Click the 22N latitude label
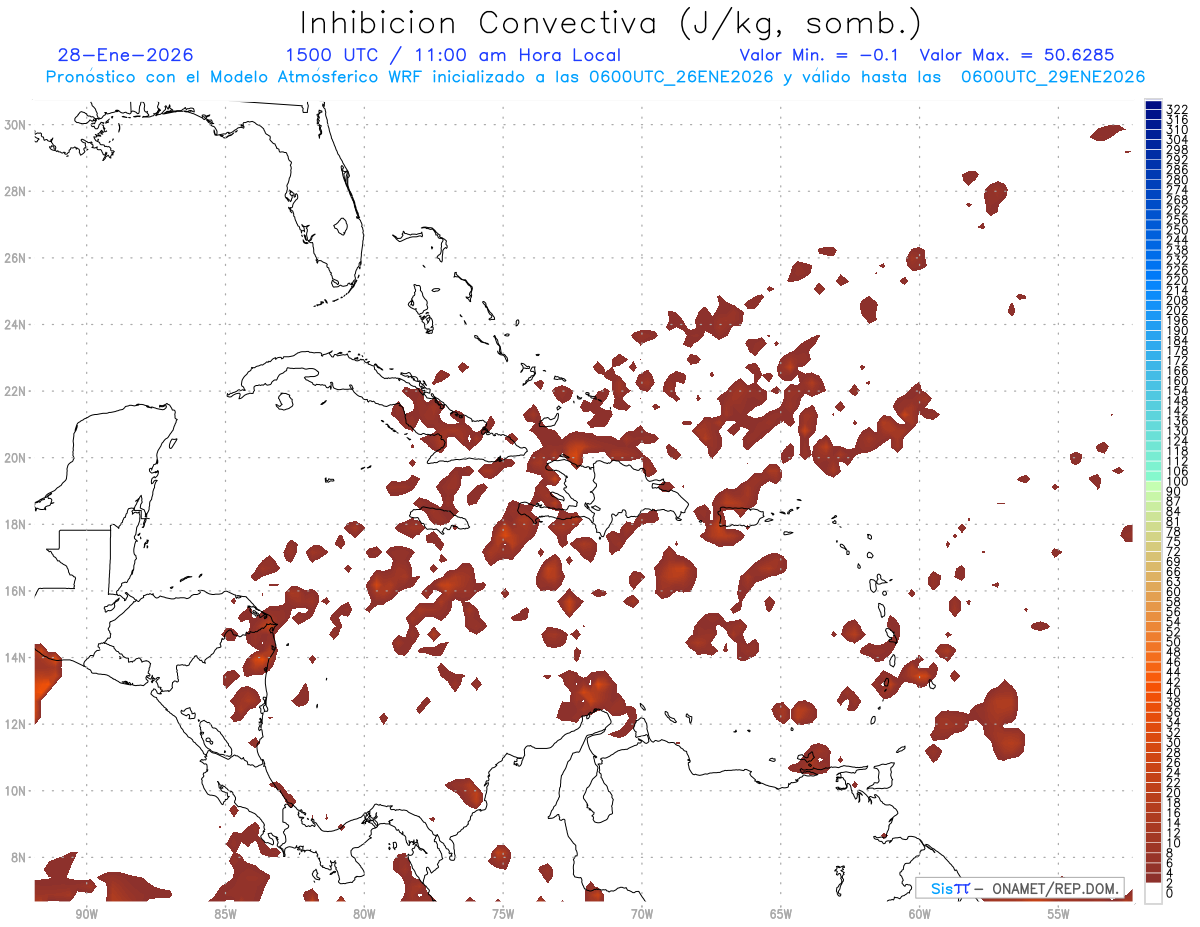Viewport: 1200px width, 927px height. [16, 391]
